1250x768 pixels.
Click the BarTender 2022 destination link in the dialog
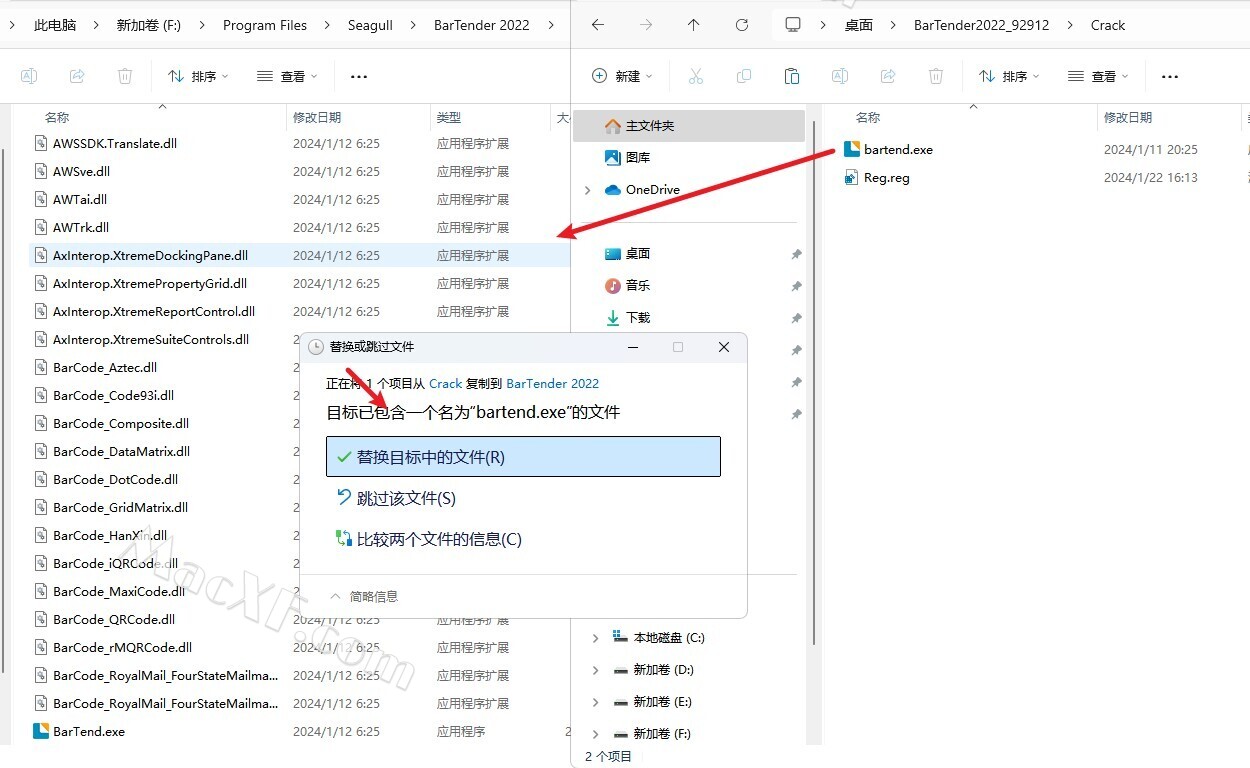point(553,383)
